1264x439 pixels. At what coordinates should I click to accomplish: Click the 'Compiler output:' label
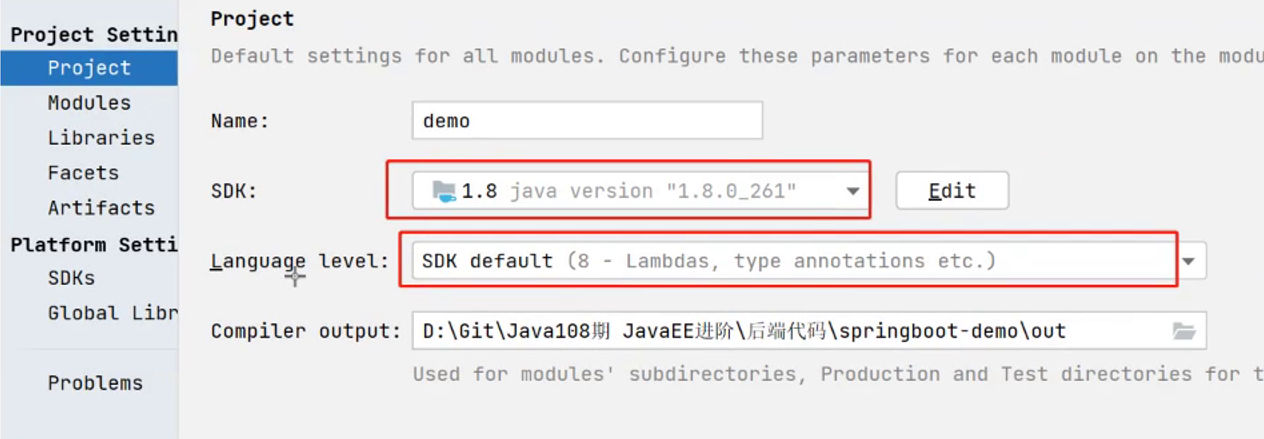(306, 331)
